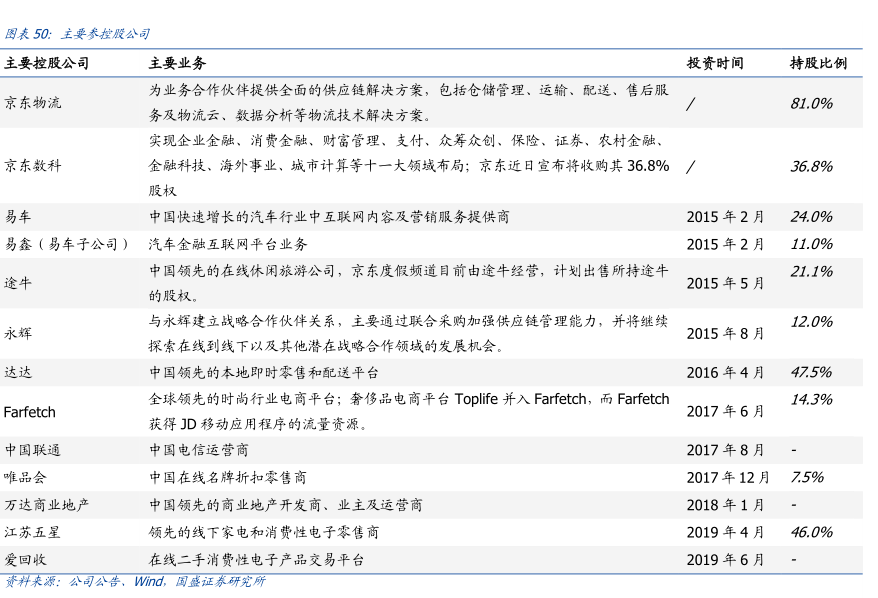Click the table title 图表 50: 主要参控股公司
The image size is (878, 598).
(77, 34)
